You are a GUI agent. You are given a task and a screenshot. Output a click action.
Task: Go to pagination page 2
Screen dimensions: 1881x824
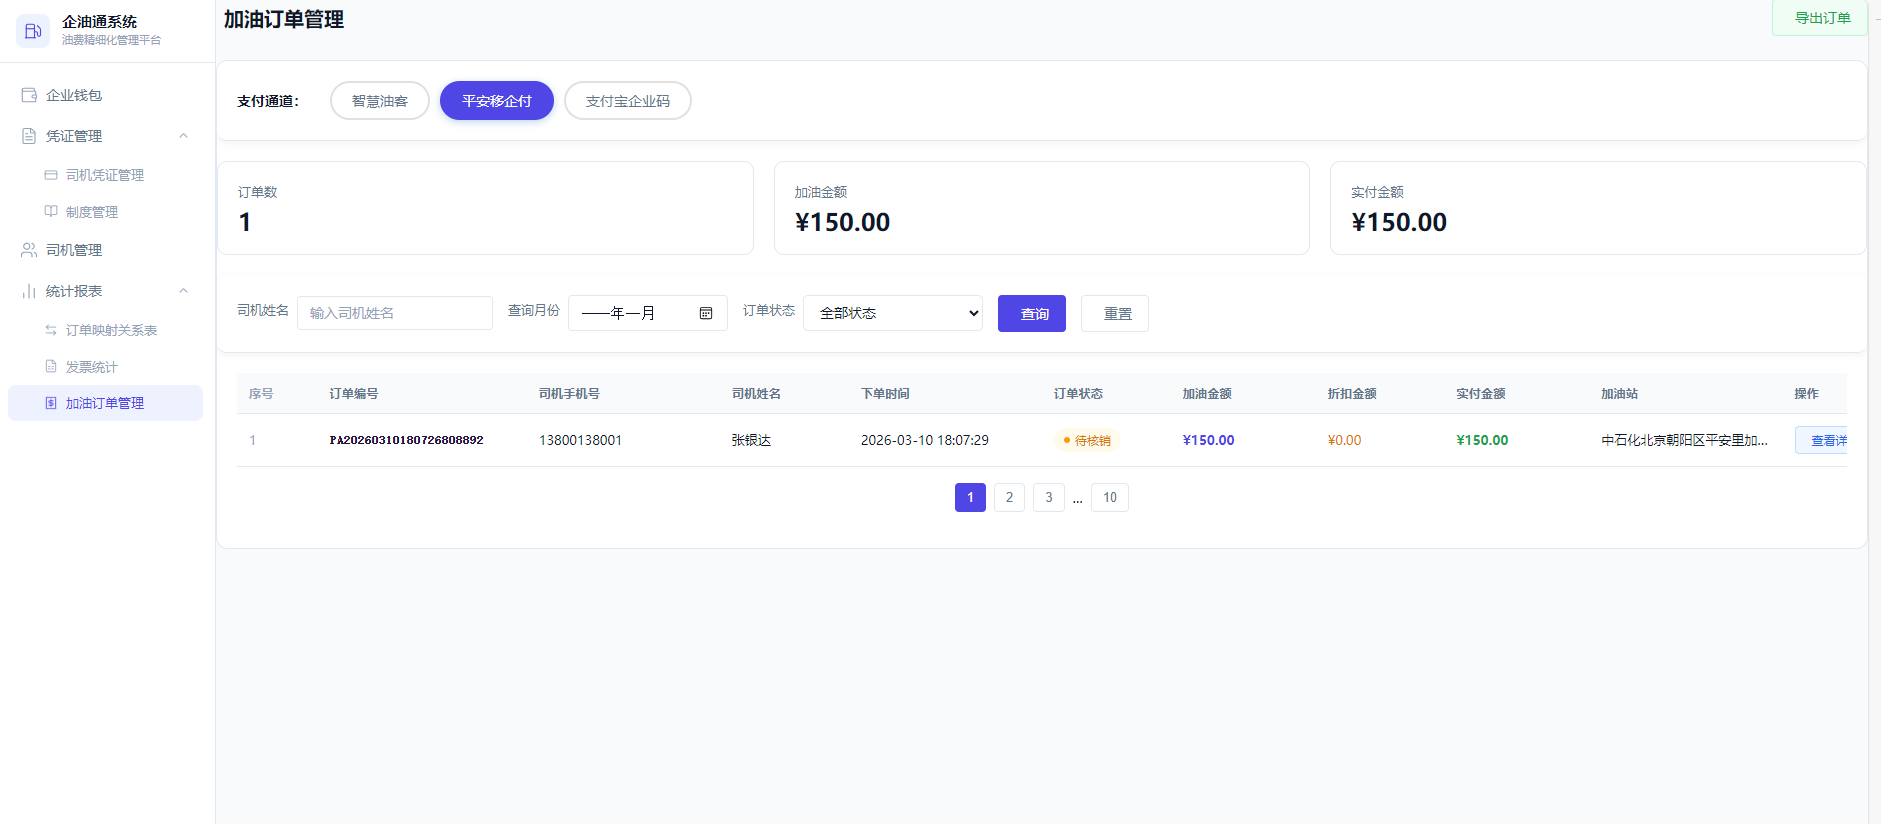[1009, 498]
